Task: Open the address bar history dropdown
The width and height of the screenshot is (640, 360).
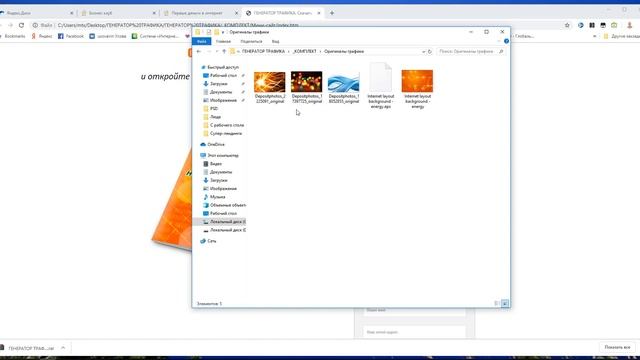Action: pyautogui.click(x=423, y=52)
